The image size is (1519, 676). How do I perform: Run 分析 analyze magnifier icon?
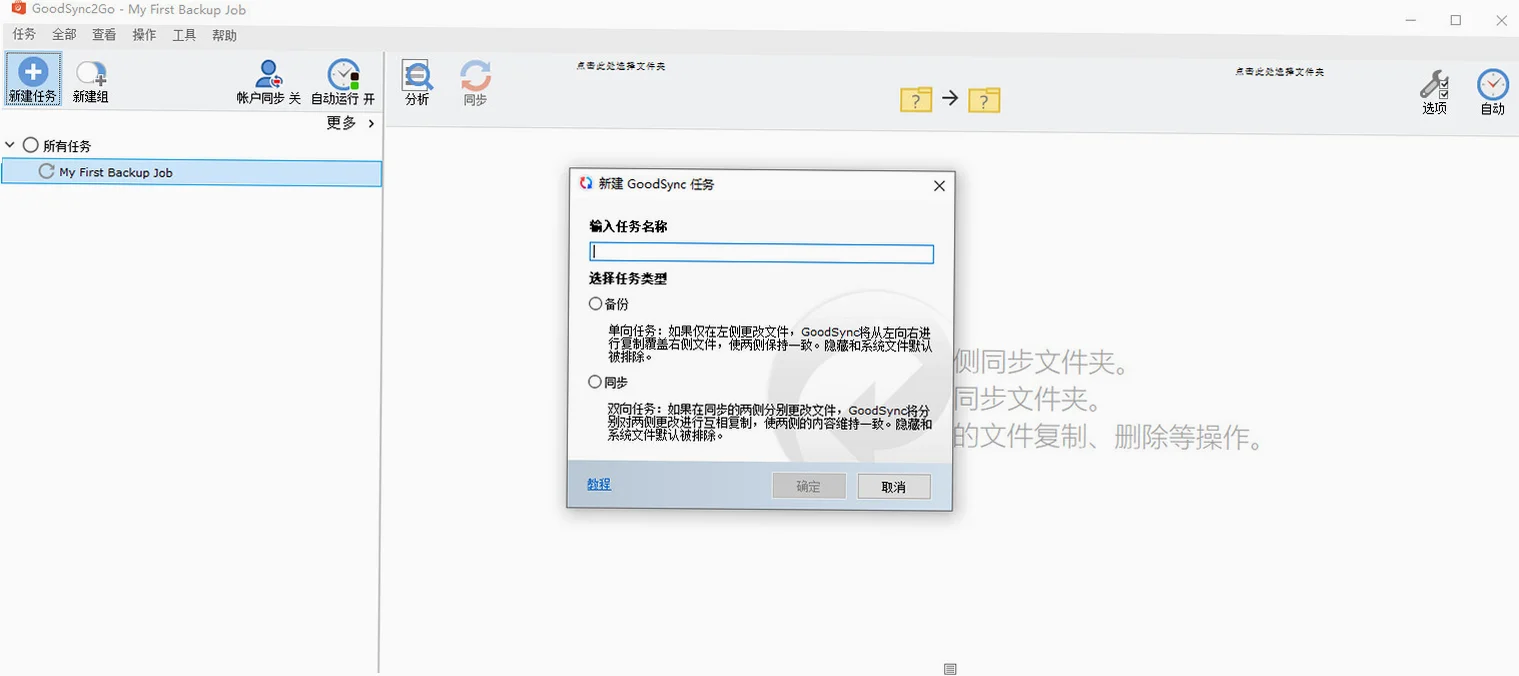pos(417,75)
